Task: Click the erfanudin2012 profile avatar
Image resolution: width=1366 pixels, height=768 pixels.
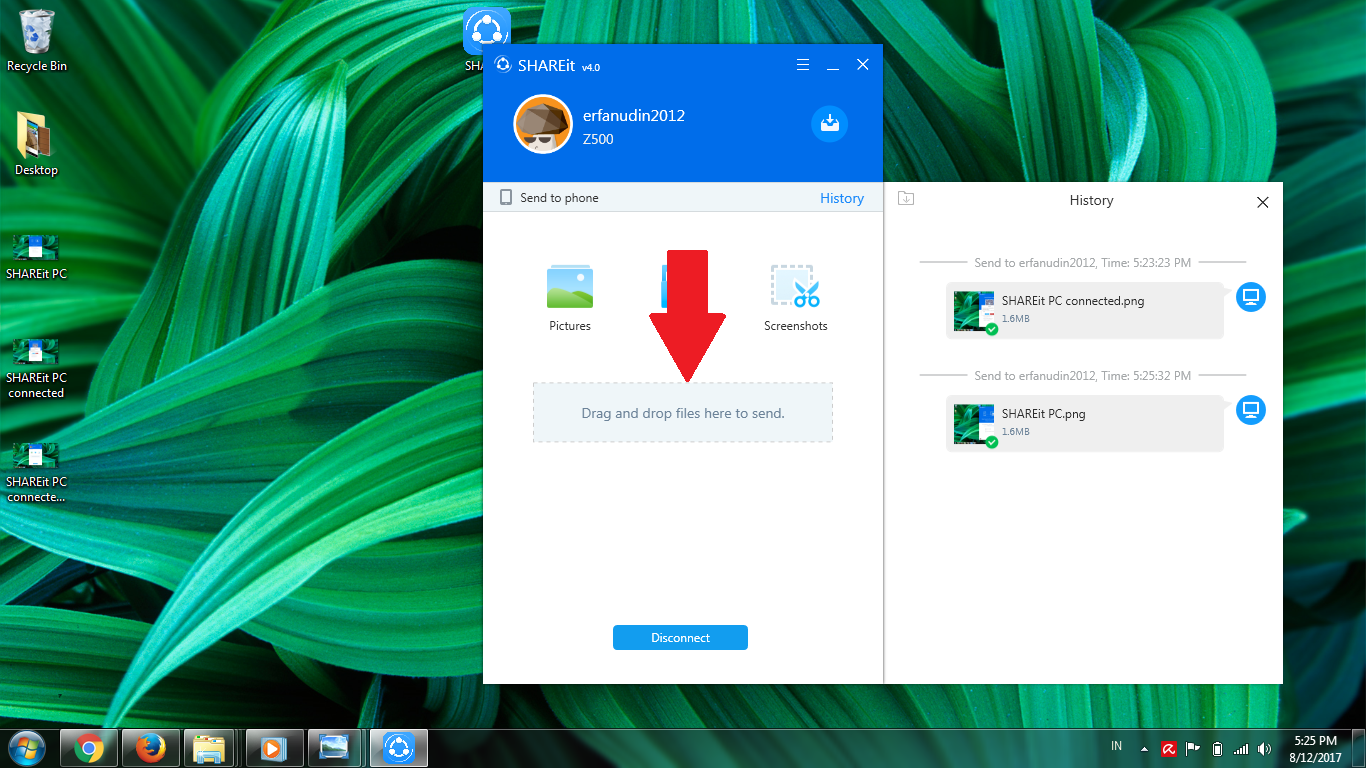Action: click(542, 124)
